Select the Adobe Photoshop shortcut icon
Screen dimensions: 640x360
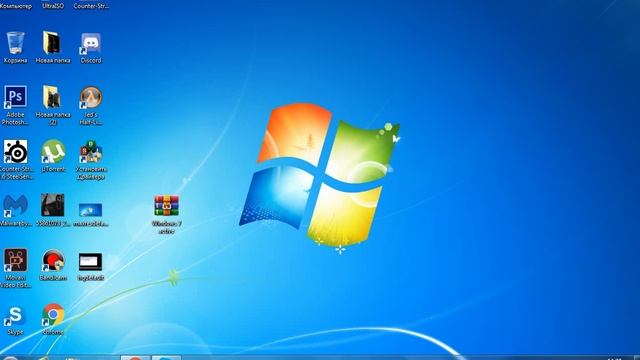pos(16,97)
